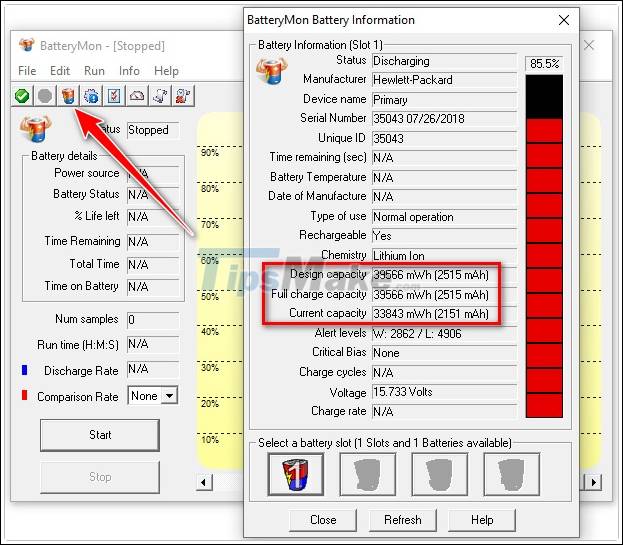Click the Design capacity 39566 mWh value
This screenshot has height=545, width=623.
(444, 275)
